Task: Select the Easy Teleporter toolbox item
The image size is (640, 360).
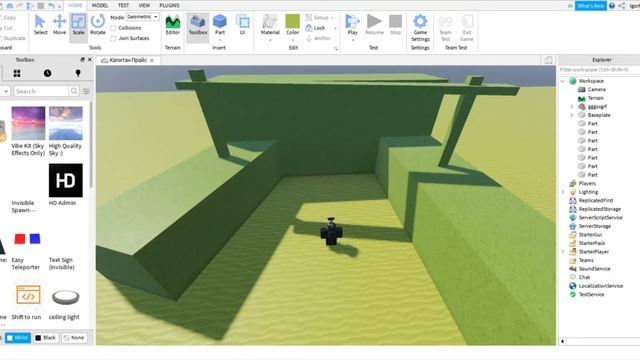Action: (x=27, y=251)
